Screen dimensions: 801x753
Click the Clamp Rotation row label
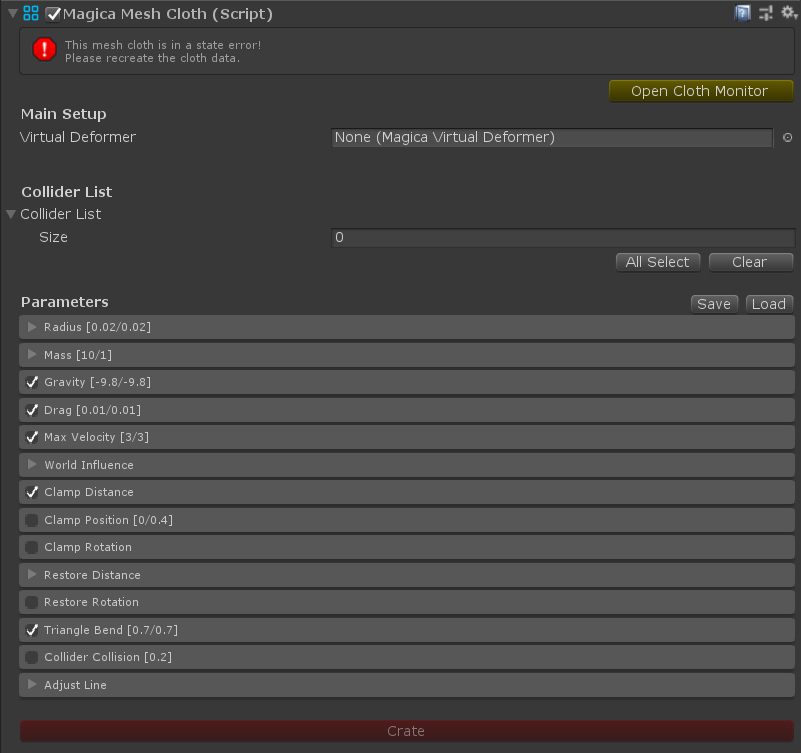tap(88, 547)
